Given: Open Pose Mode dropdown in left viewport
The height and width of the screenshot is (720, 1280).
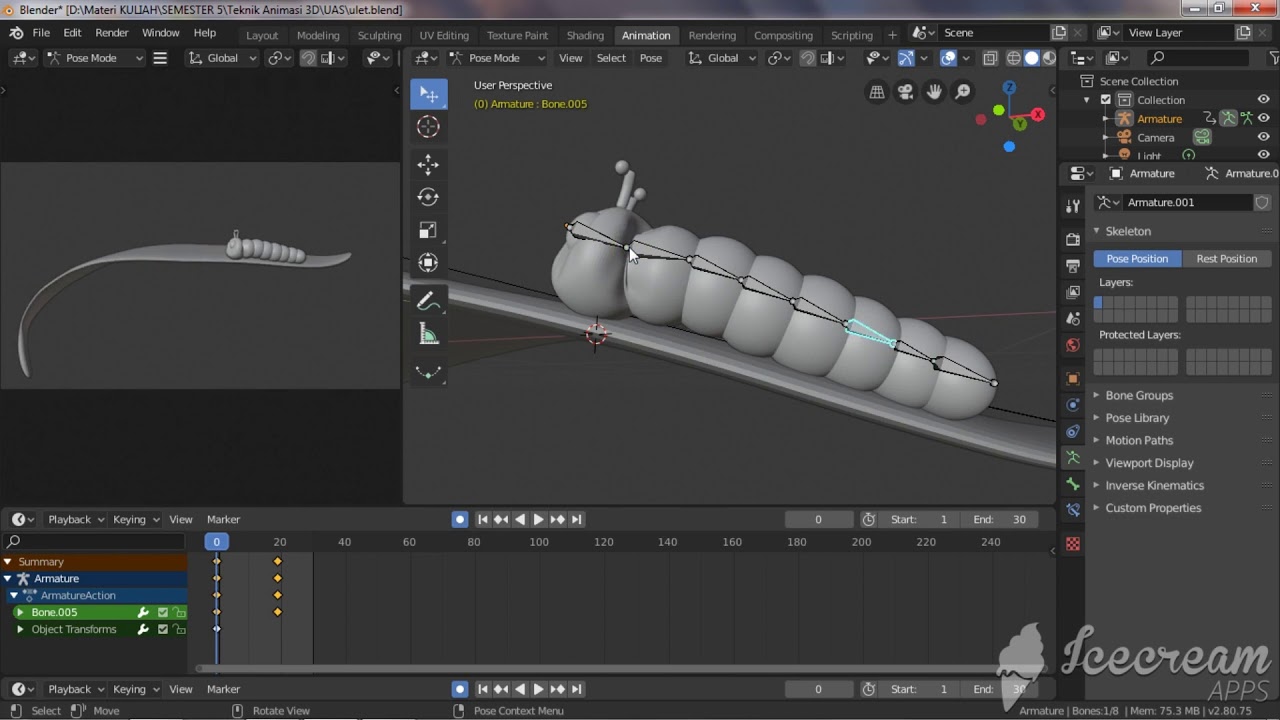Looking at the screenshot, I should (94, 58).
